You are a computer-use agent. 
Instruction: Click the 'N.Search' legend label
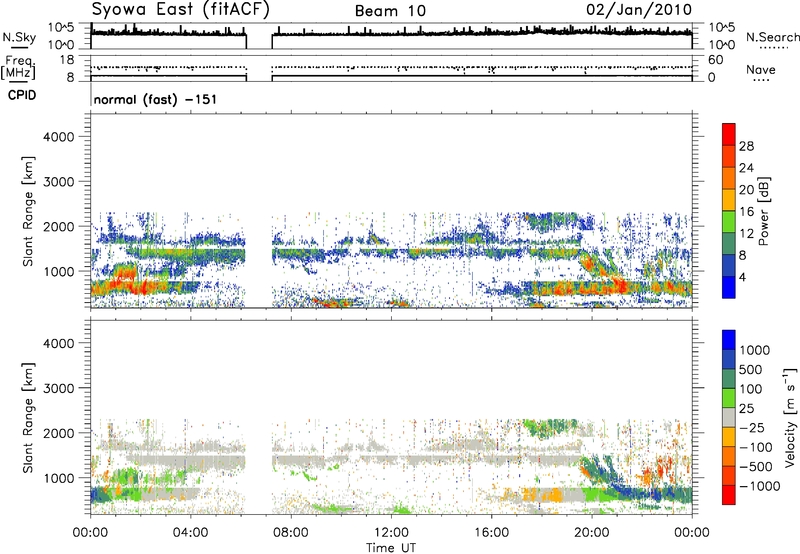[x=772, y=37]
